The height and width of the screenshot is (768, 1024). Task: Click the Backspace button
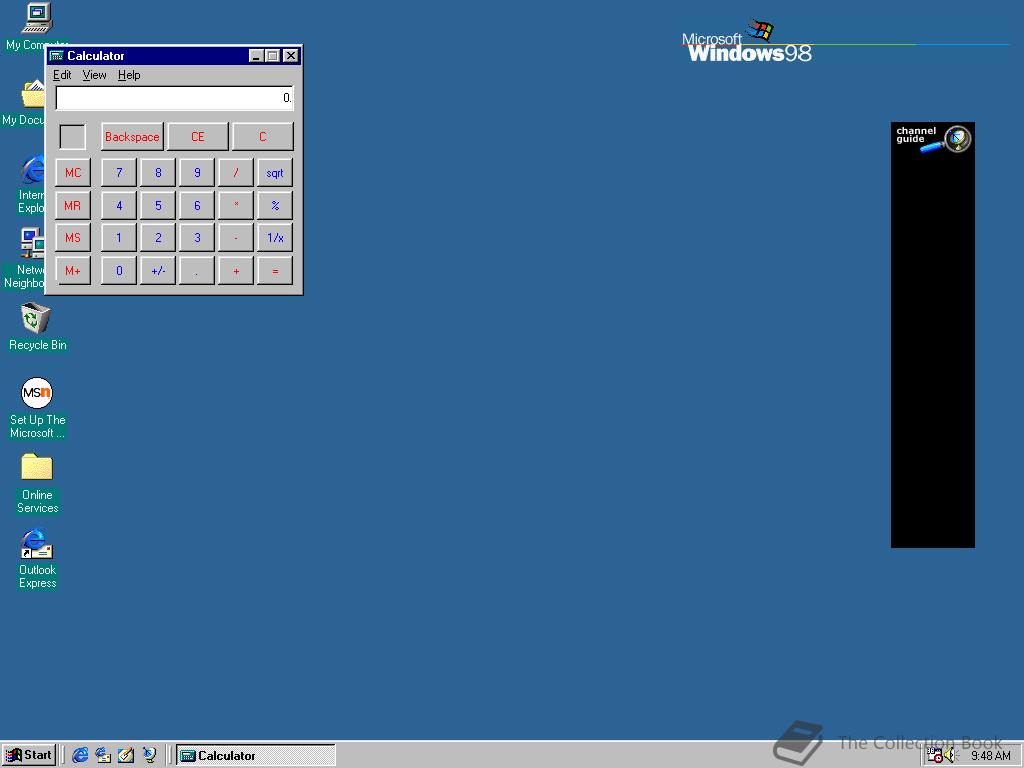tap(132, 136)
